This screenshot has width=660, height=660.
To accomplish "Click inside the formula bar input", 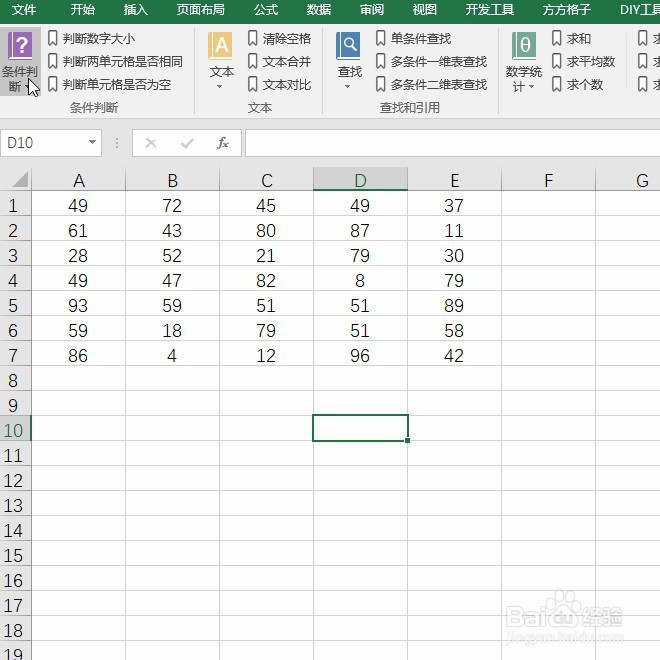I will pos(452,143).
